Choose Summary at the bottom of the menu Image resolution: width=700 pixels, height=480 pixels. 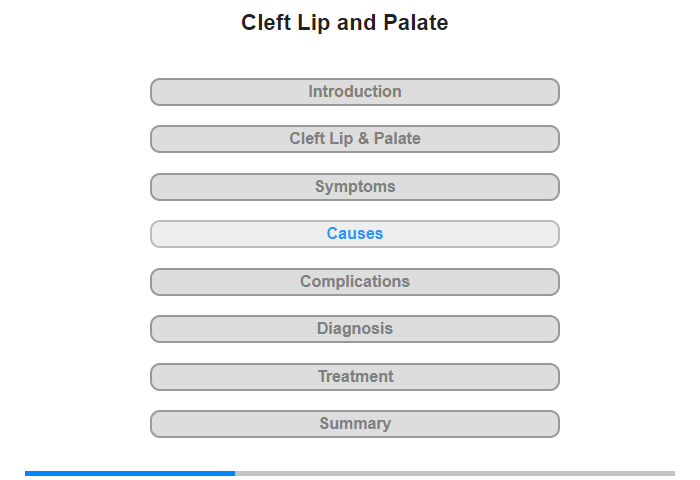[355, 424]
